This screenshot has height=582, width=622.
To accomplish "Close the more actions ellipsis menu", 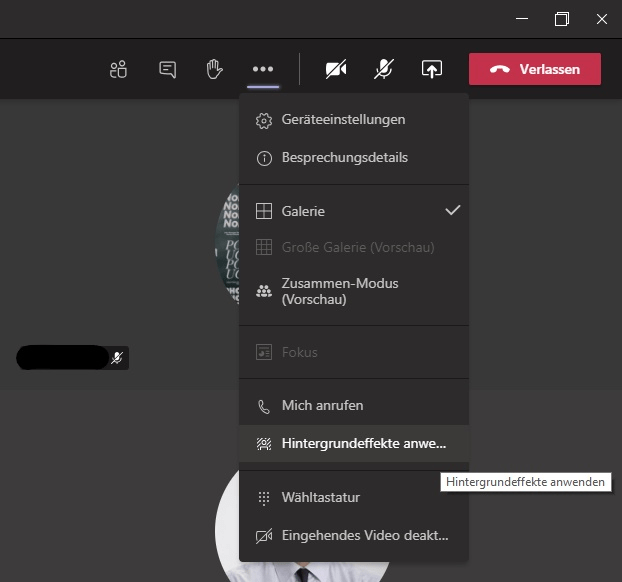I will [x=263, y=69].
